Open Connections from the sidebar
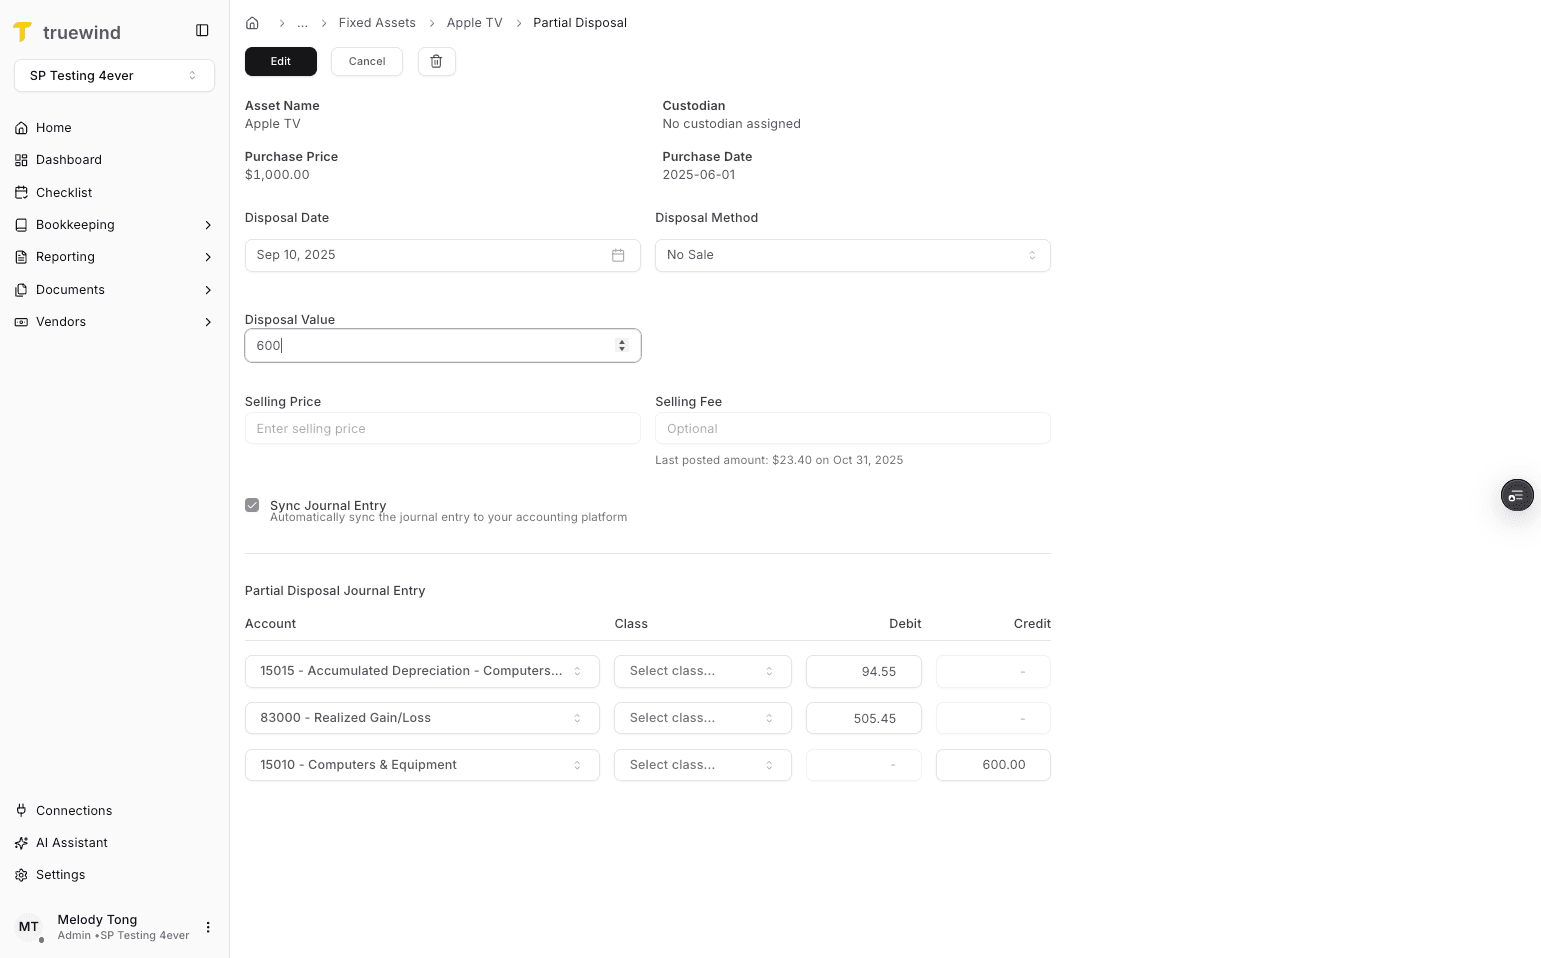Screen dimensions: 1541x958 coord(73,810)
